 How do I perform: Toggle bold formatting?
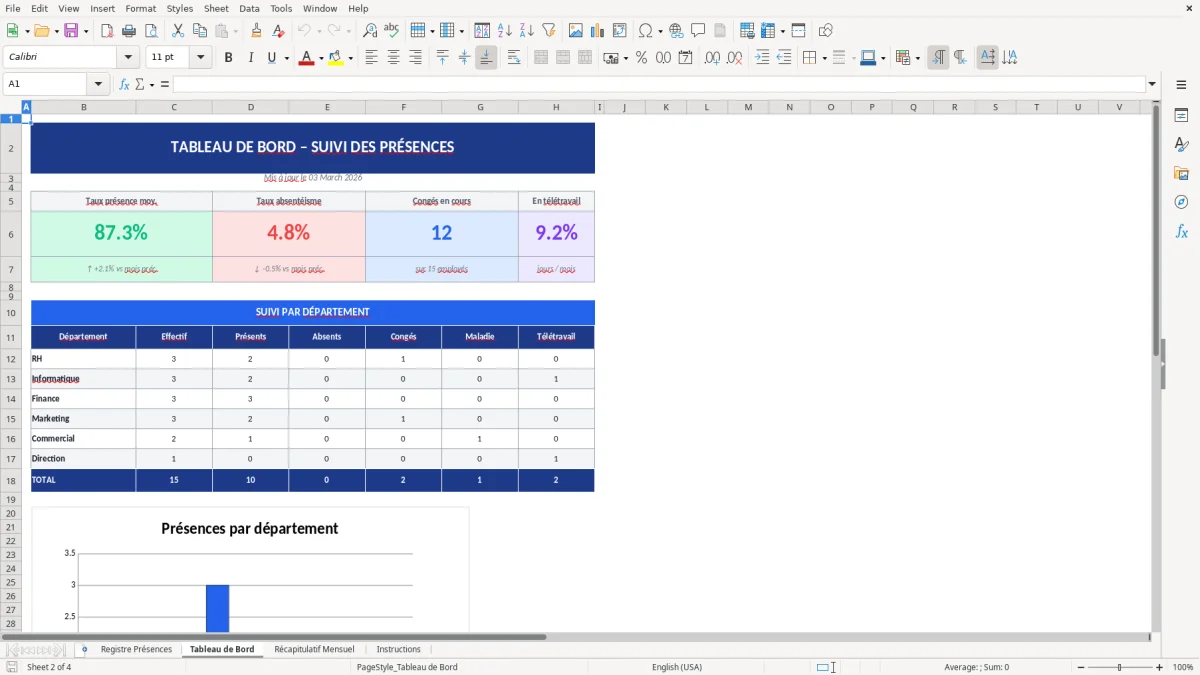pyautogui.click(x=228, y=57)
